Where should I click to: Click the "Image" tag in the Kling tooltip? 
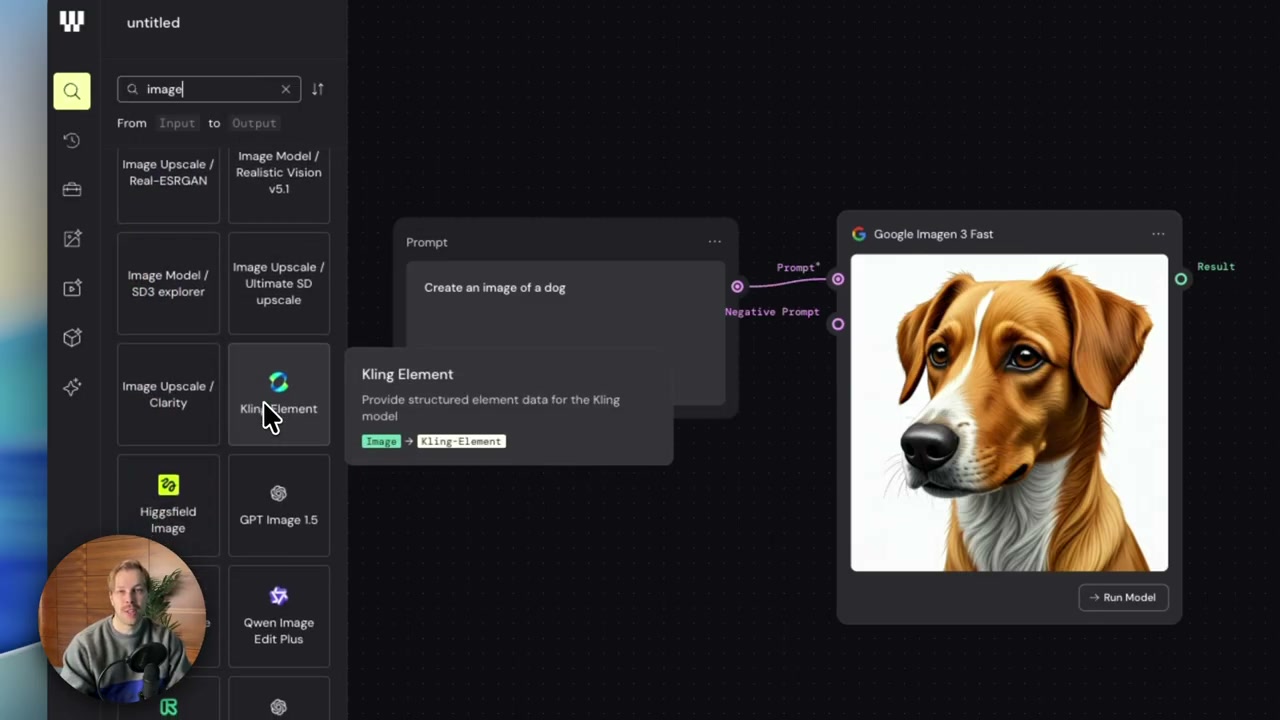tap(381, 441)
